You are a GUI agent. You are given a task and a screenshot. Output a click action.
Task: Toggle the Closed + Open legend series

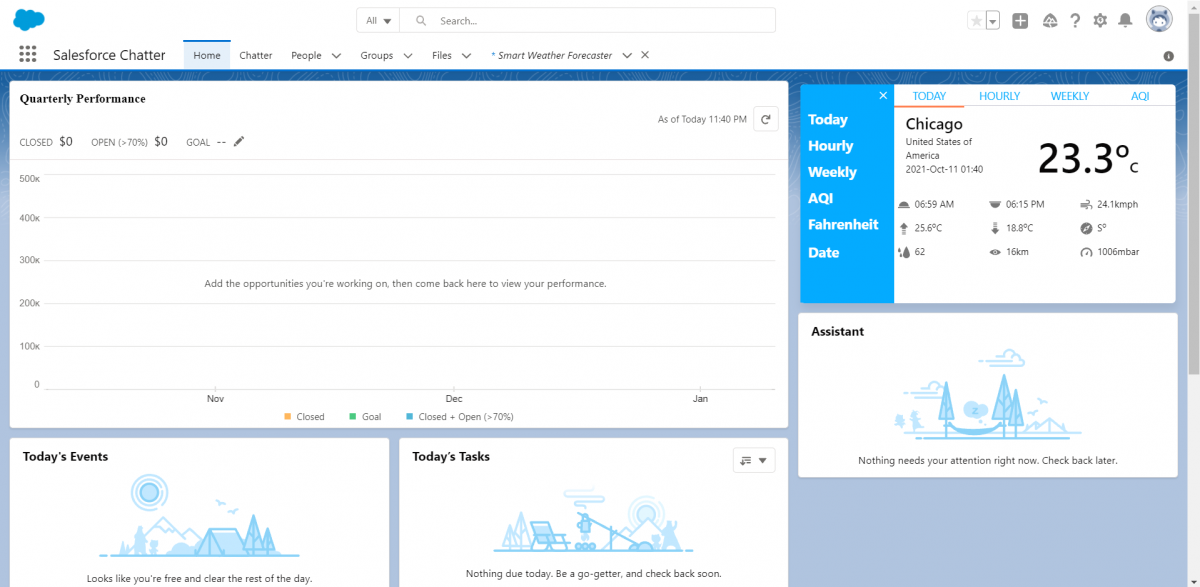point(460,417)
